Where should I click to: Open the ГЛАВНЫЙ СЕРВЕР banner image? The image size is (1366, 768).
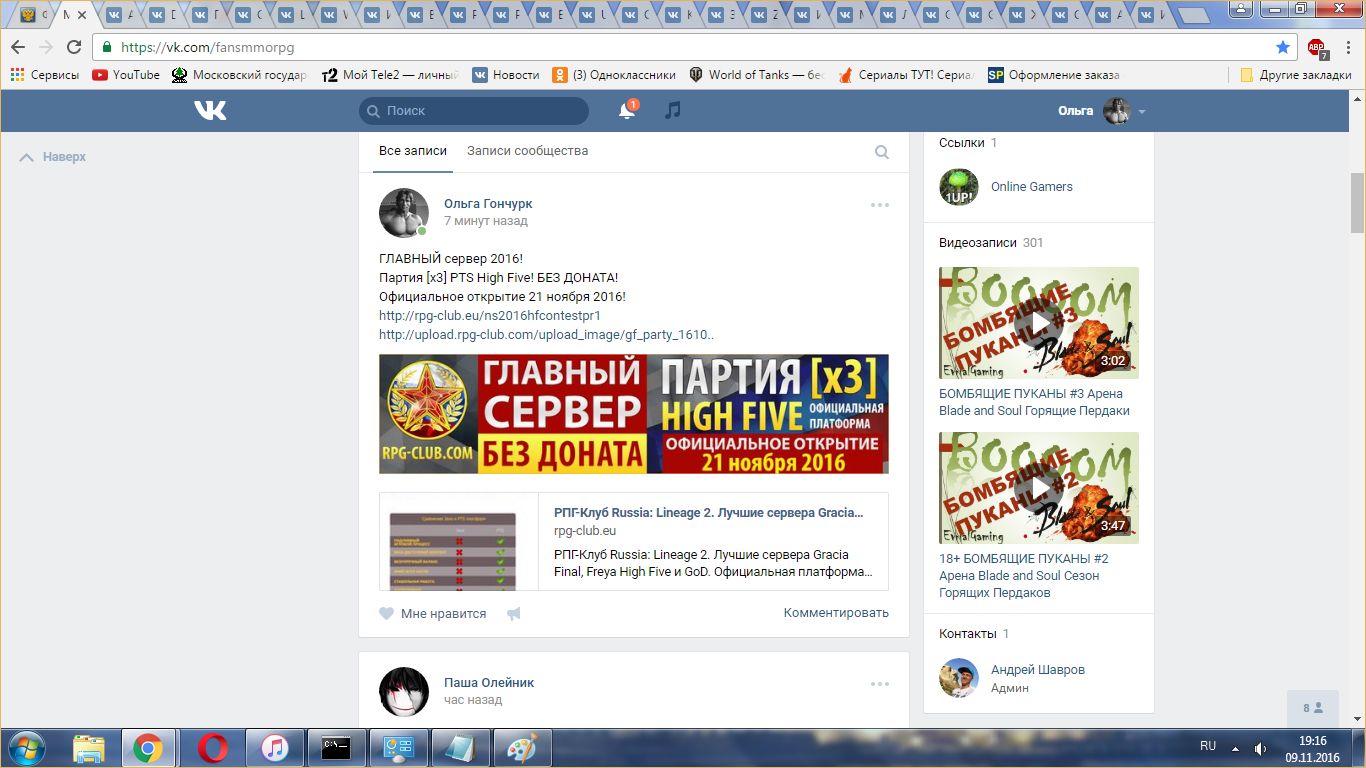point(634,414)
